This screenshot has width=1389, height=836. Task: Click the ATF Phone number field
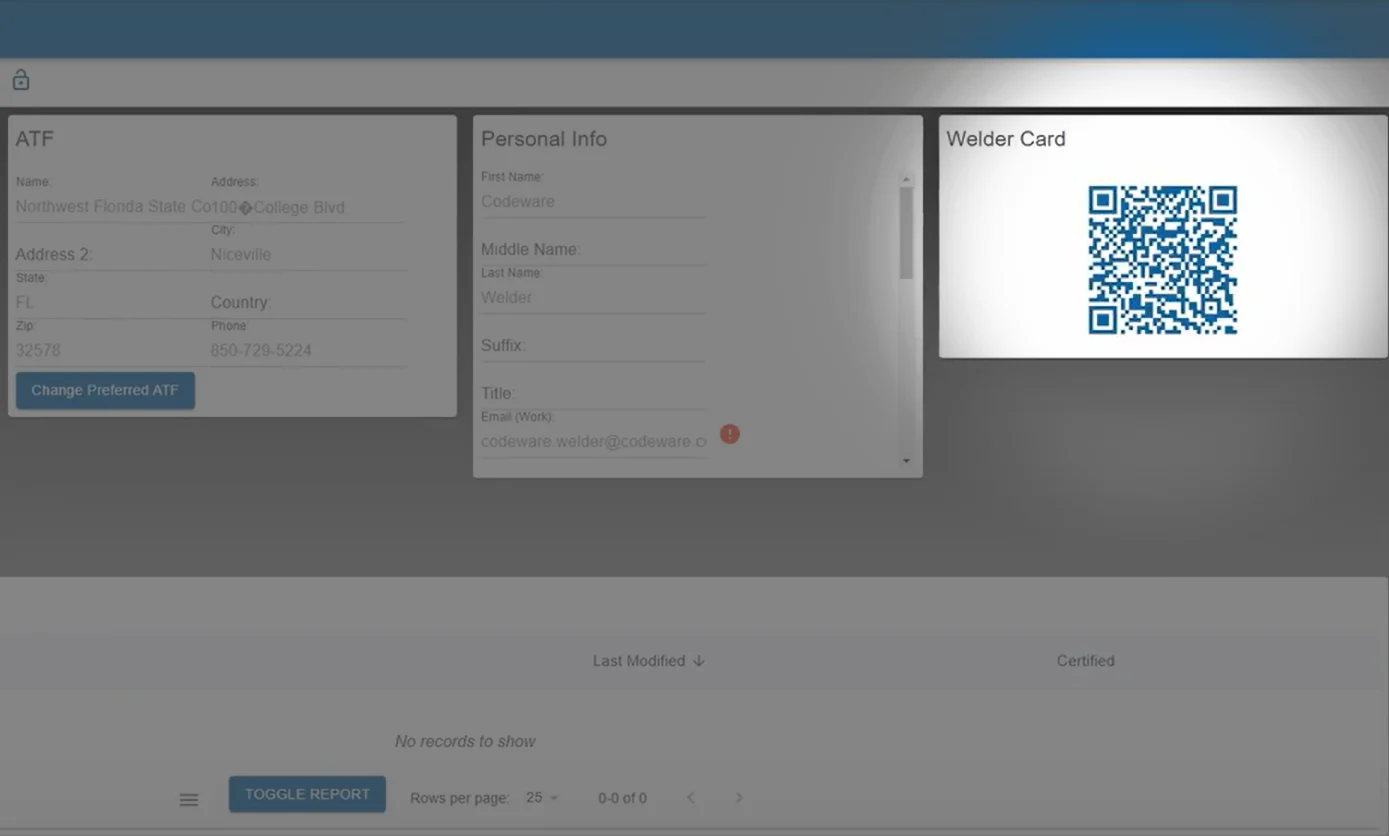(306, 351)
